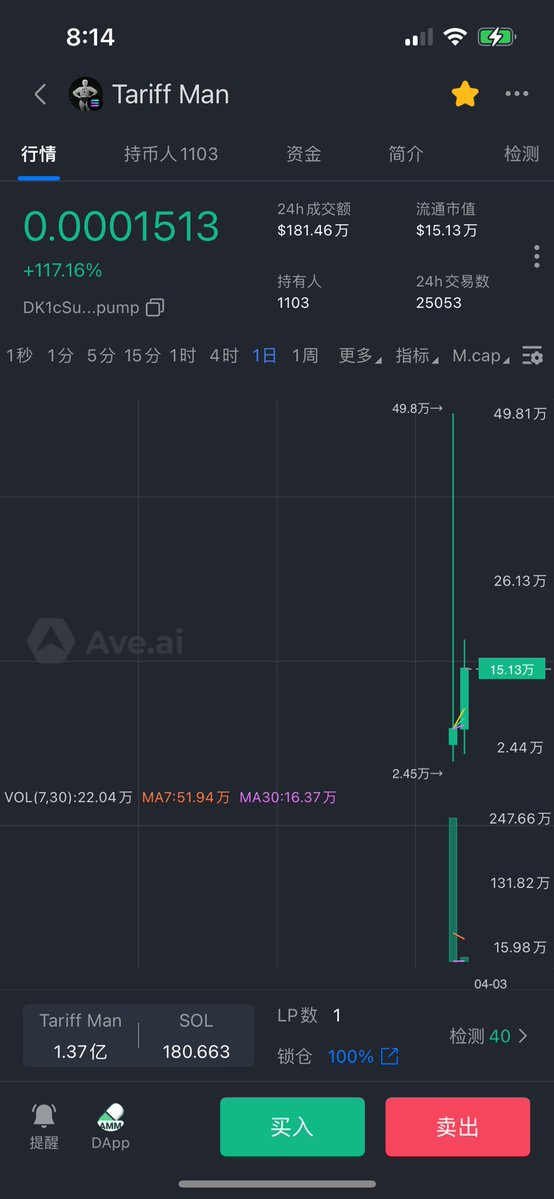
Task: Tap the red 卖出 sell button
Action: 458,1126
